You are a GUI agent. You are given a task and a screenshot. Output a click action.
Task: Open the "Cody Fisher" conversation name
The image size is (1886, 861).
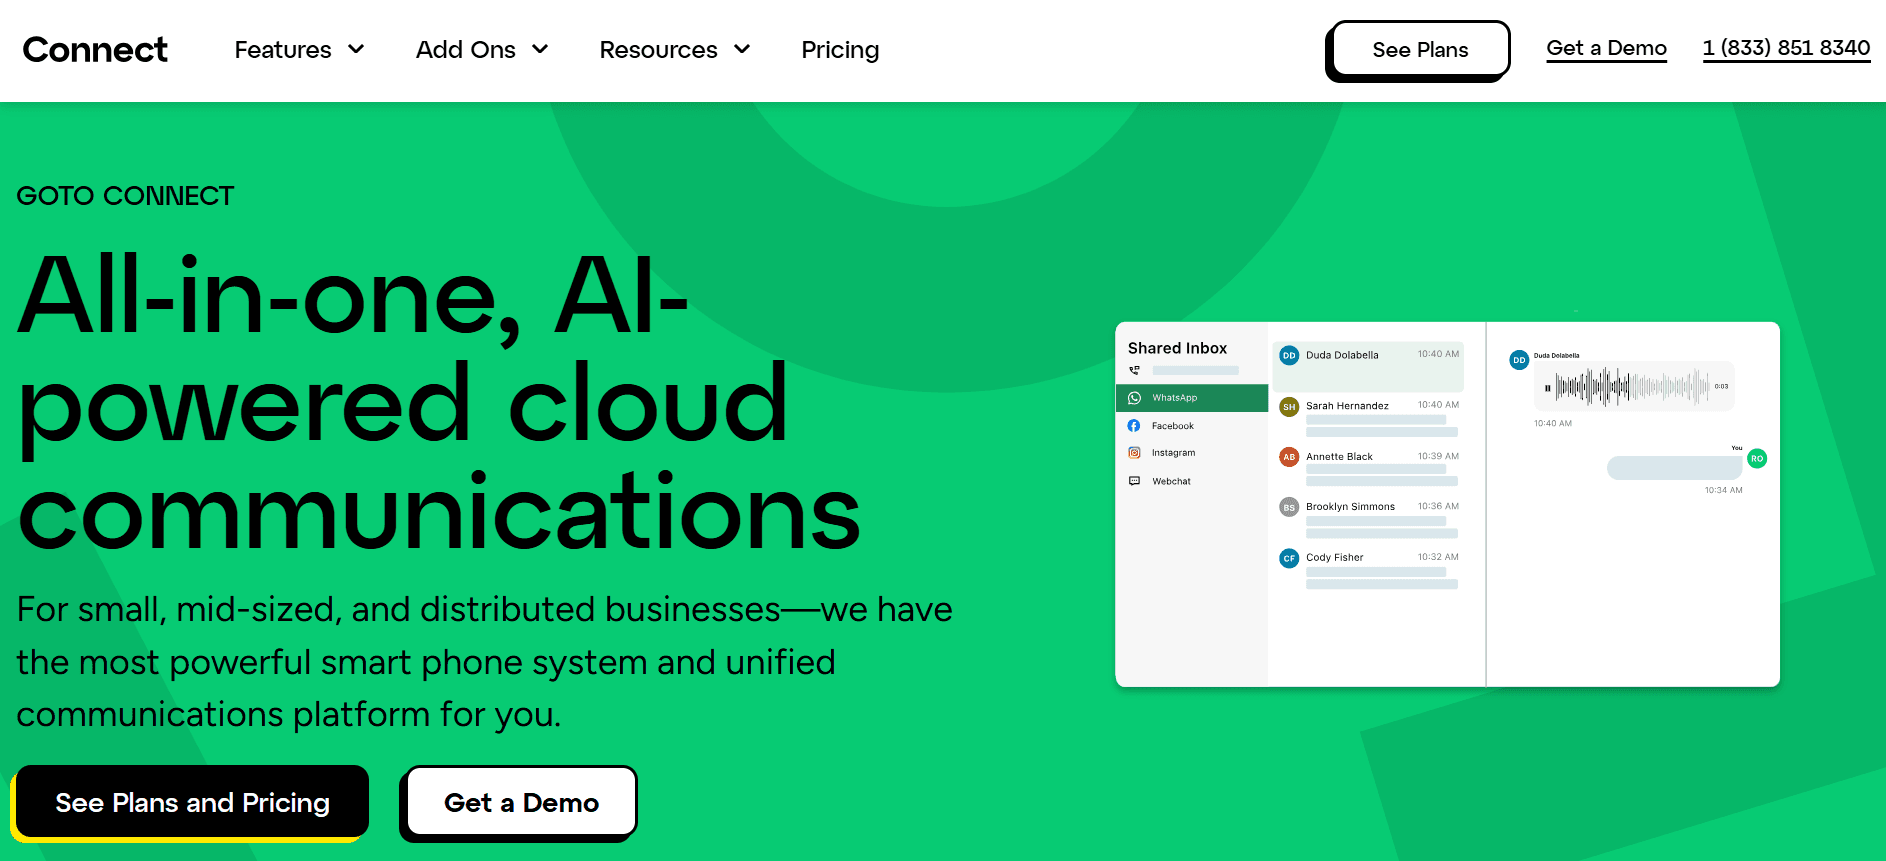pyautogui.click(x=1334, y=558)
